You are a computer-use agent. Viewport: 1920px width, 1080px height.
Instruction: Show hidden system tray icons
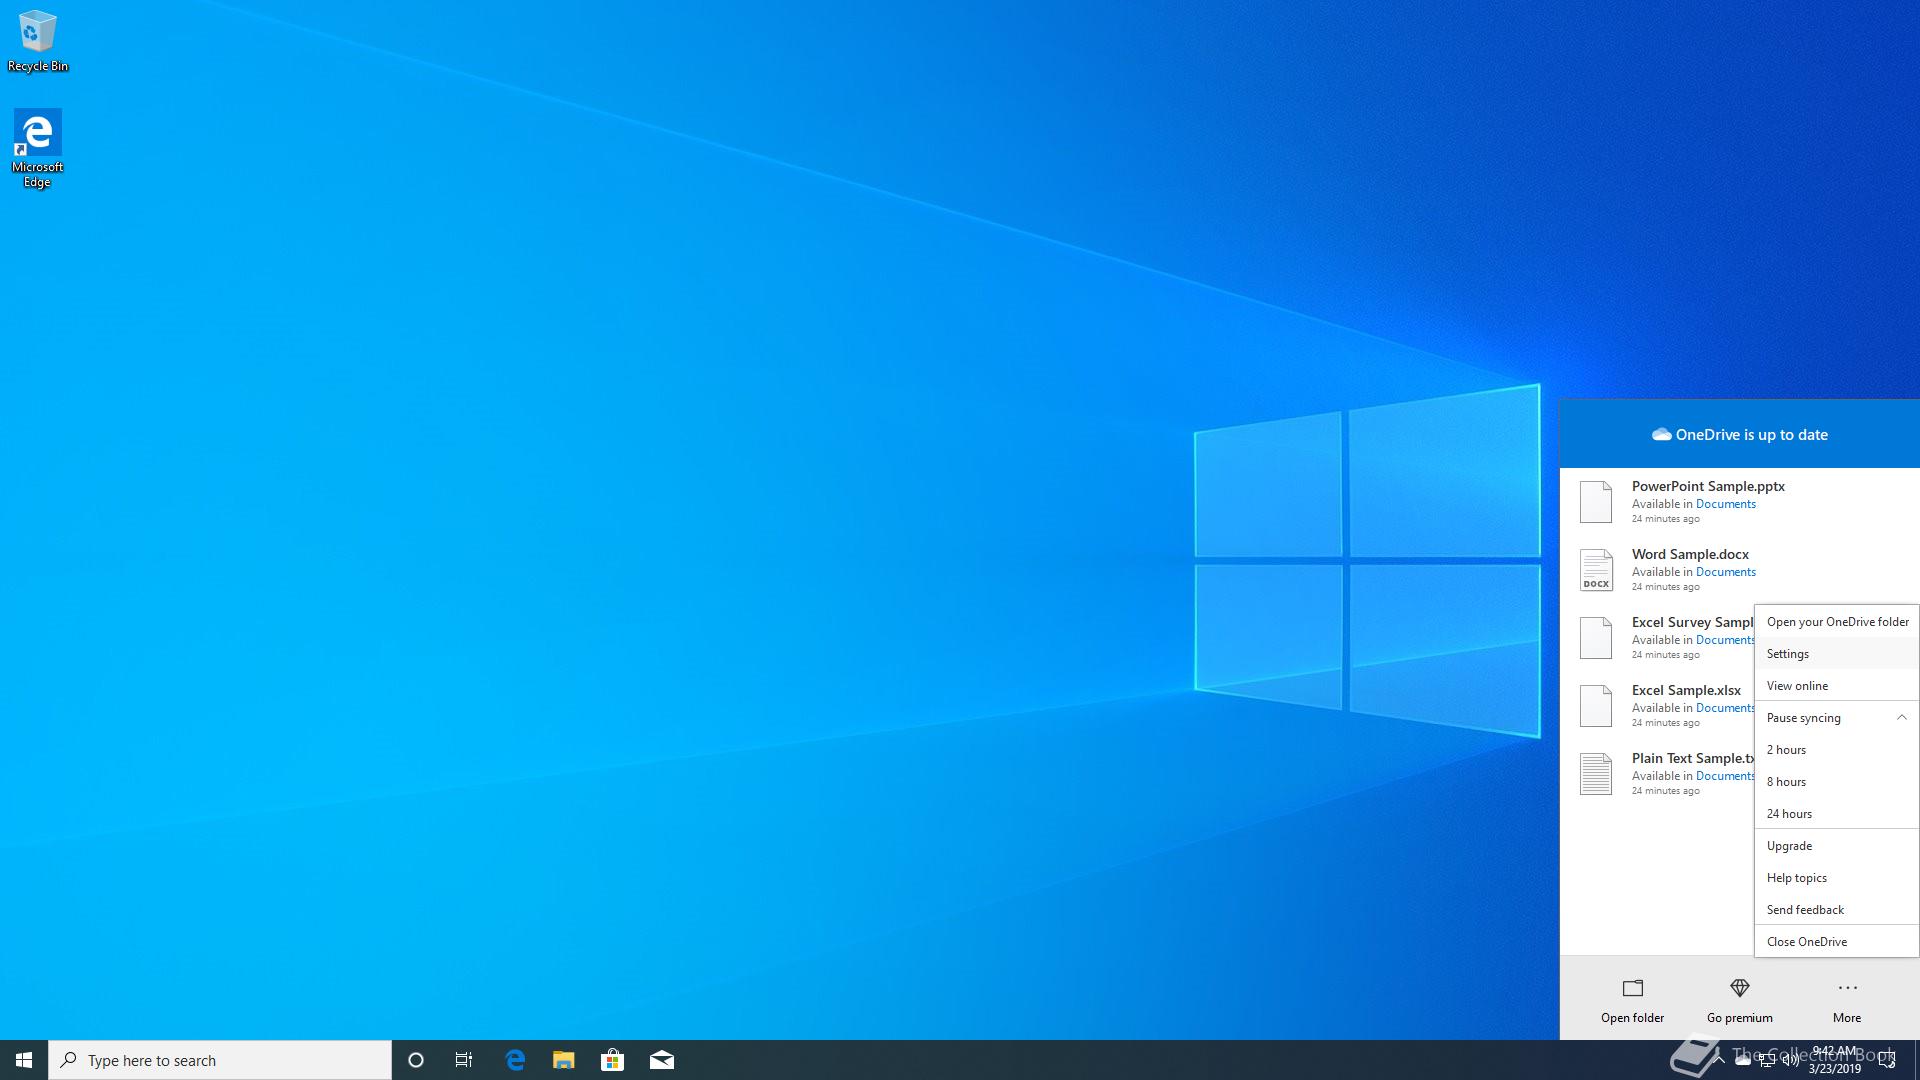(x=1719, y=1060)
